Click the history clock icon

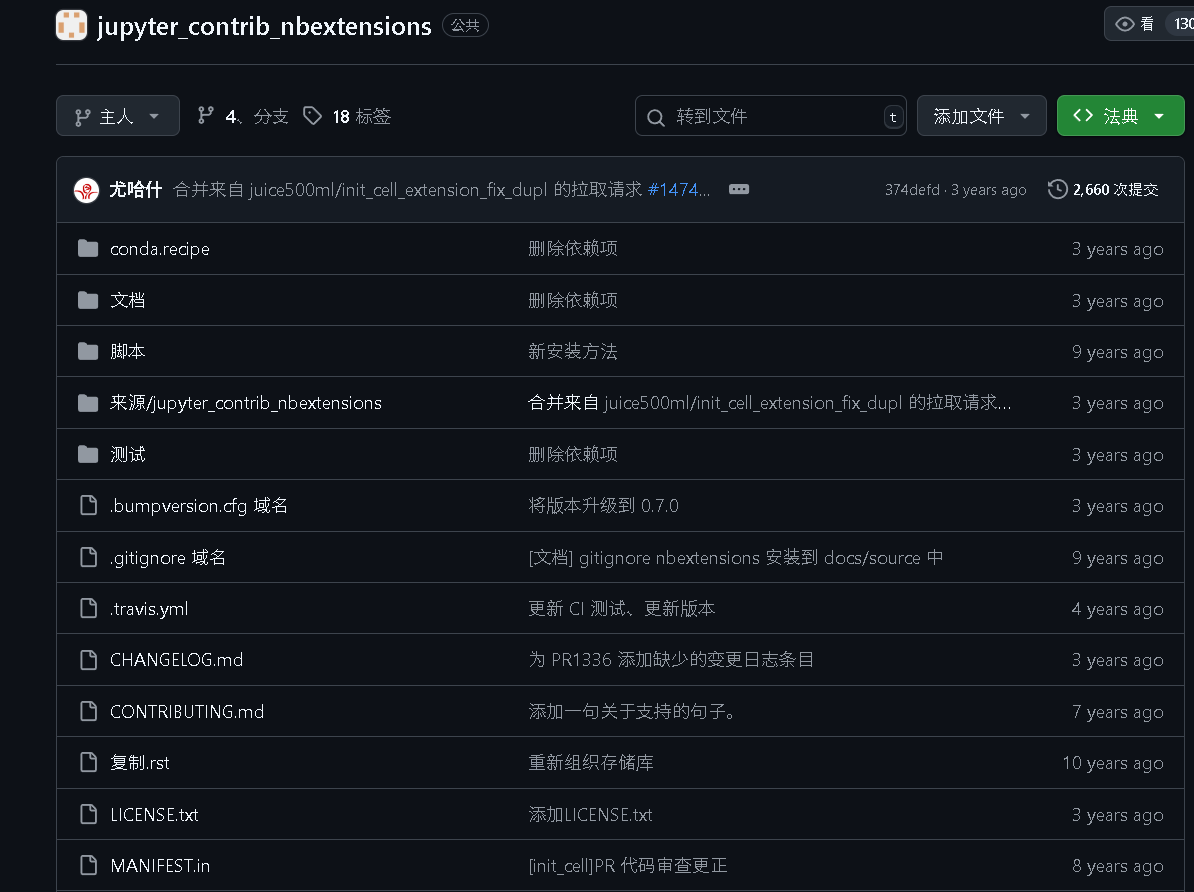pos(1057,189)
